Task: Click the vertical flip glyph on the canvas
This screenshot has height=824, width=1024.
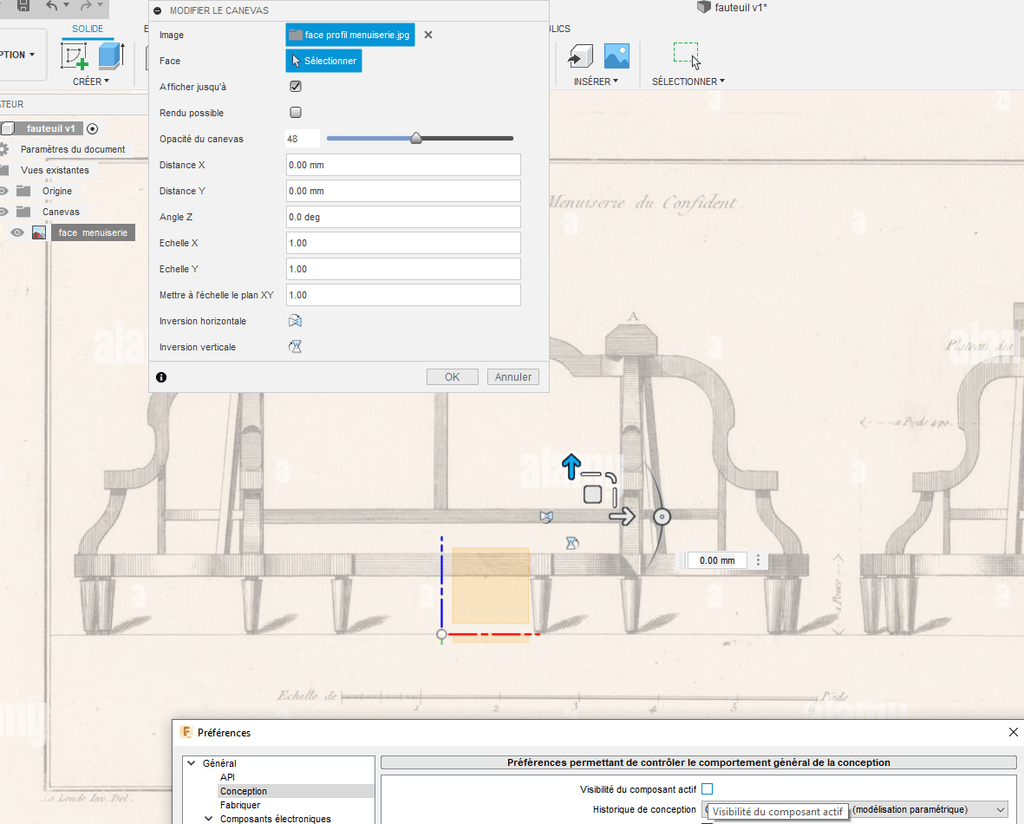Action: (572, 543)
